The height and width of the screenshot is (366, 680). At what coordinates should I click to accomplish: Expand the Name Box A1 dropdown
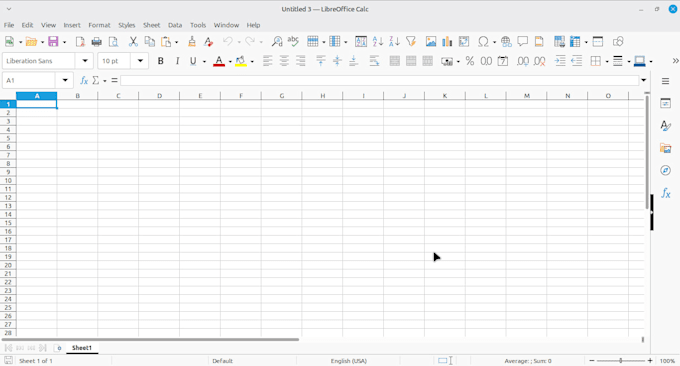pyautogui.click(x=65, y=80)
